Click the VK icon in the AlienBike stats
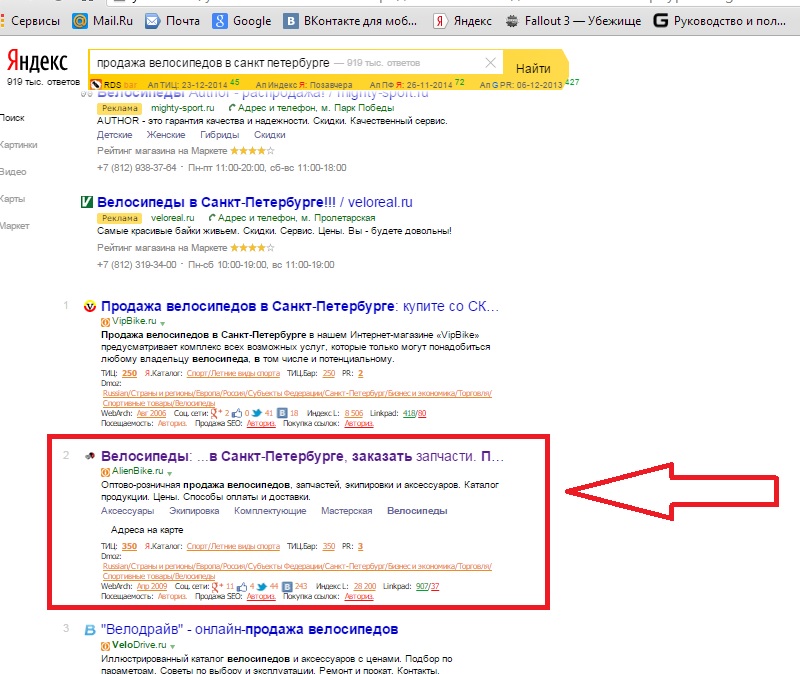This screenshot has height=674, width=800. 287,587
